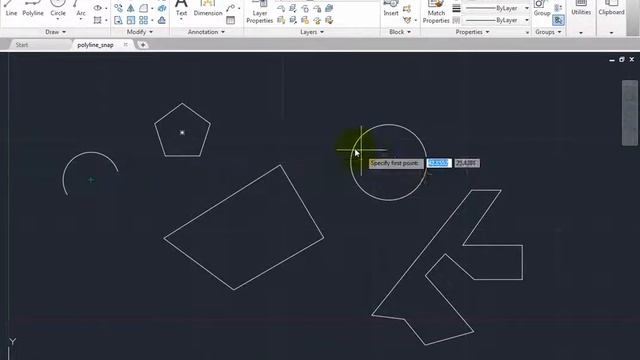Select the Dimension tool
The image size is (640, 360).
pyautogui.click(x=208, y=9)
